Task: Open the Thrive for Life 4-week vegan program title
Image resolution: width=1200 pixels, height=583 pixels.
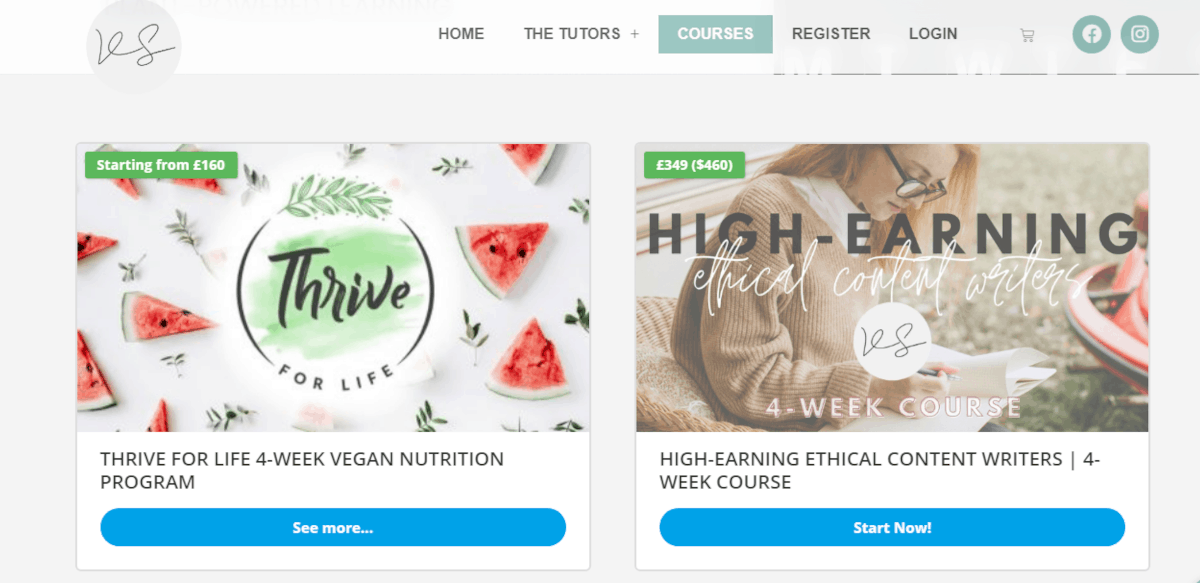Action: click(x=302, y=471)
